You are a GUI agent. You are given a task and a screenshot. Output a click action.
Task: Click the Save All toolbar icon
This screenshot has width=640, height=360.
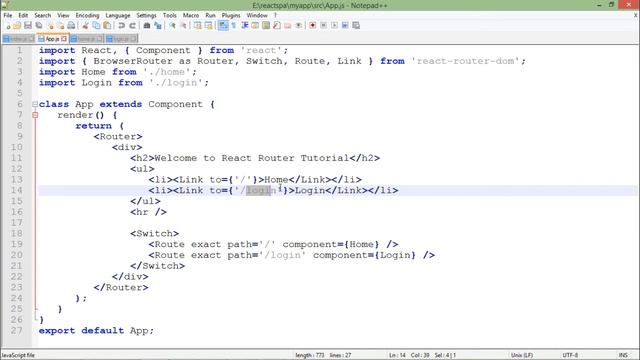pyautogui.click(x=39, y=25)
